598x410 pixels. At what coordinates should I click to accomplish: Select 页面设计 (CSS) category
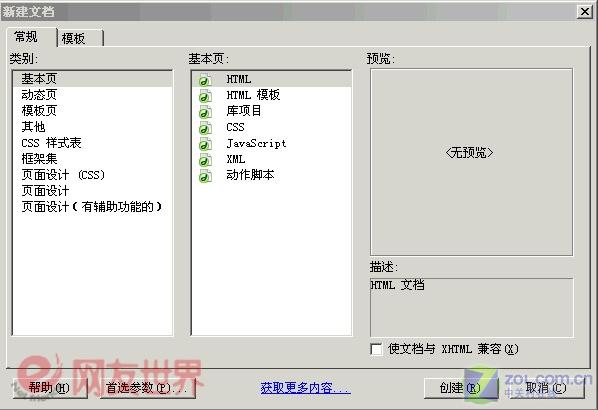coord(63,175)
